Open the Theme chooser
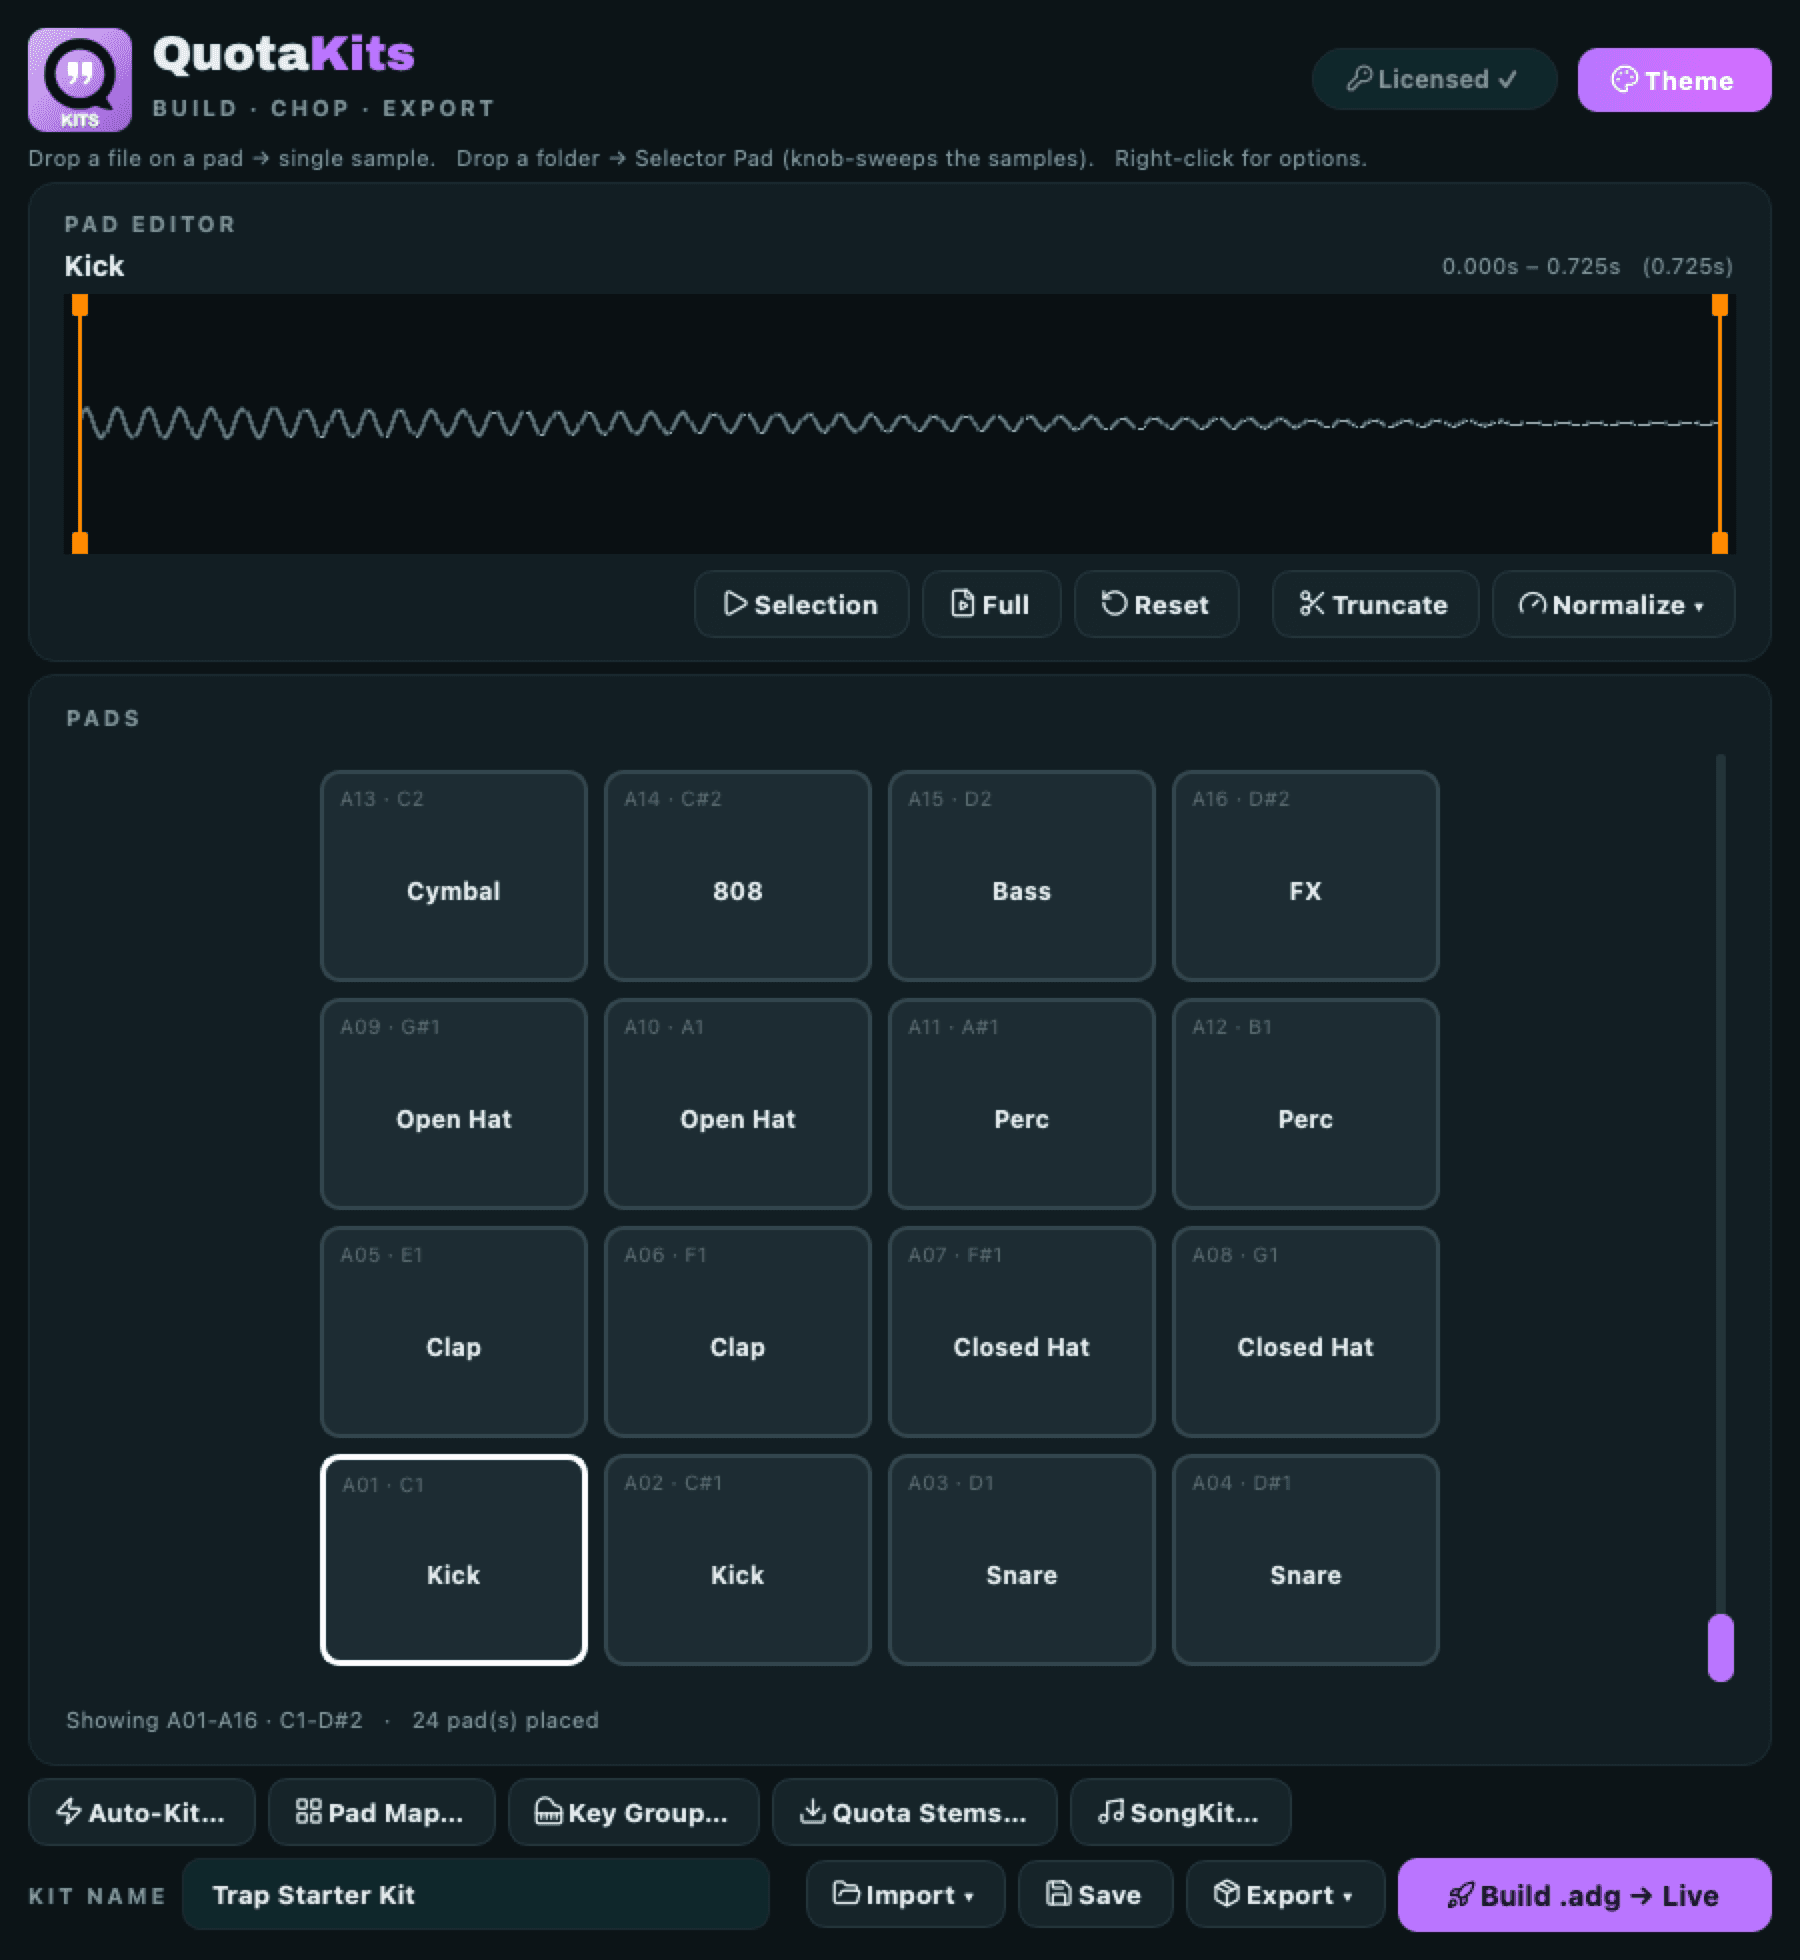Image resolution: width=1800 pixels, height=1960 pixels. click(x=1674, y=80)
